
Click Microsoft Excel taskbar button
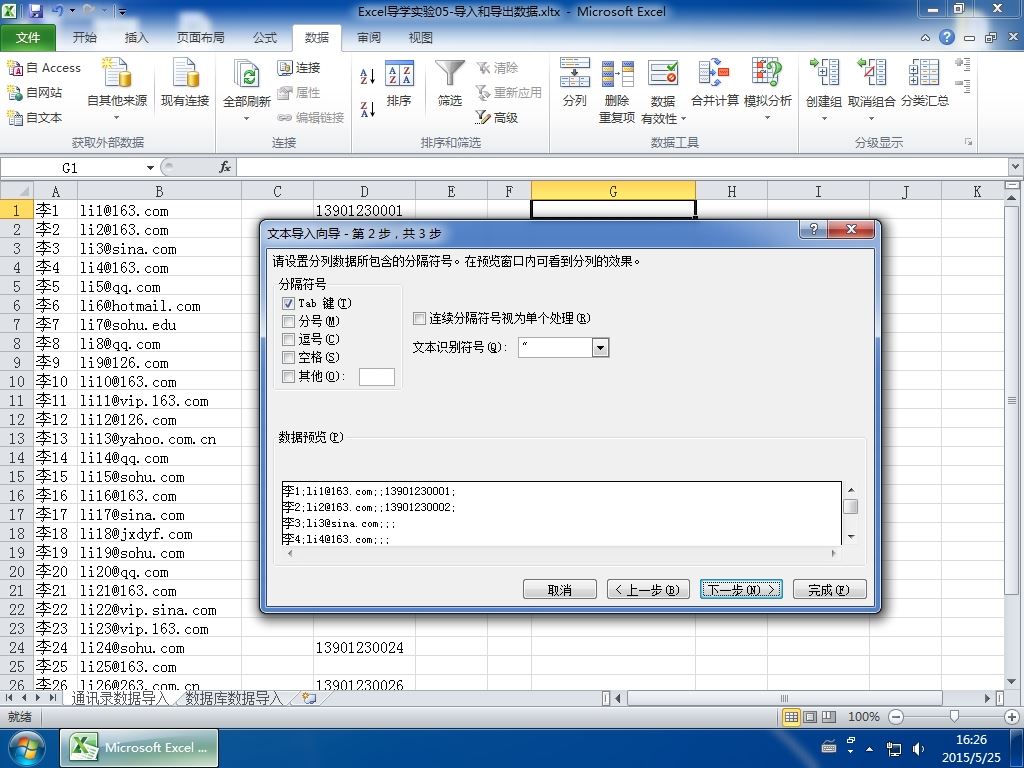pos(139,748)
